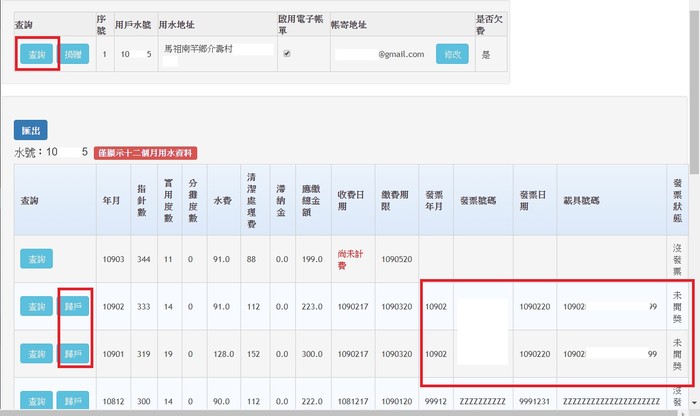Click the gmail.com email address cell
This screenshot has width=700, height=416.
pyautogui.click(x=382, y=54)
